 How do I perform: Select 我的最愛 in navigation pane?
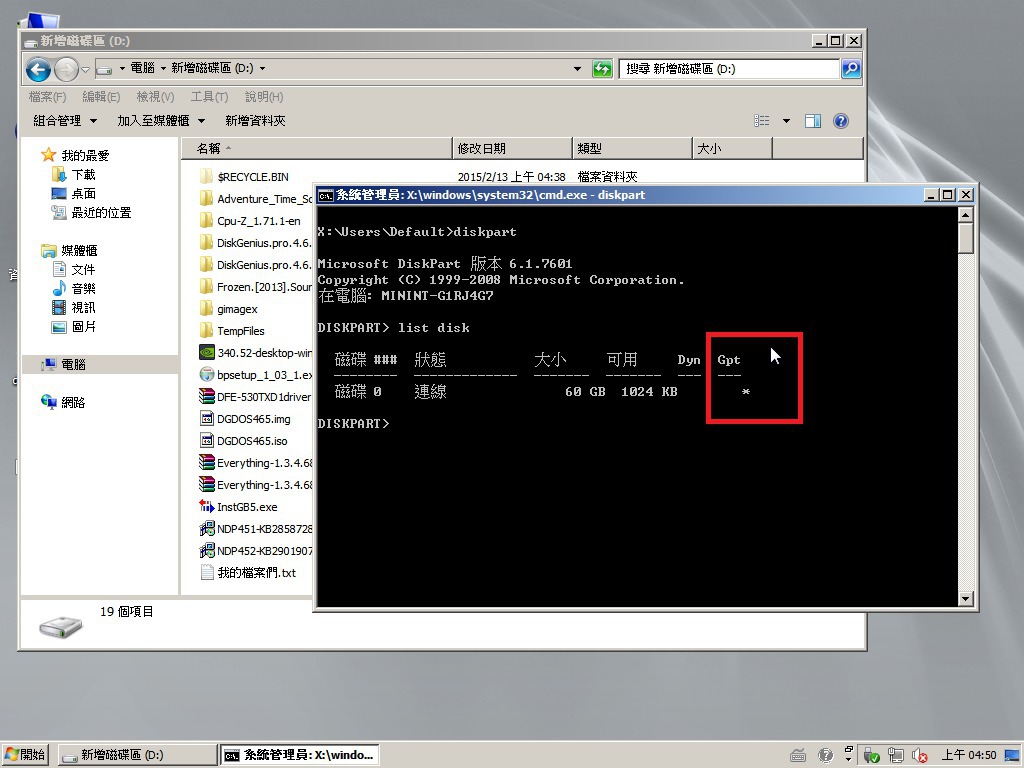coord(85,155)
